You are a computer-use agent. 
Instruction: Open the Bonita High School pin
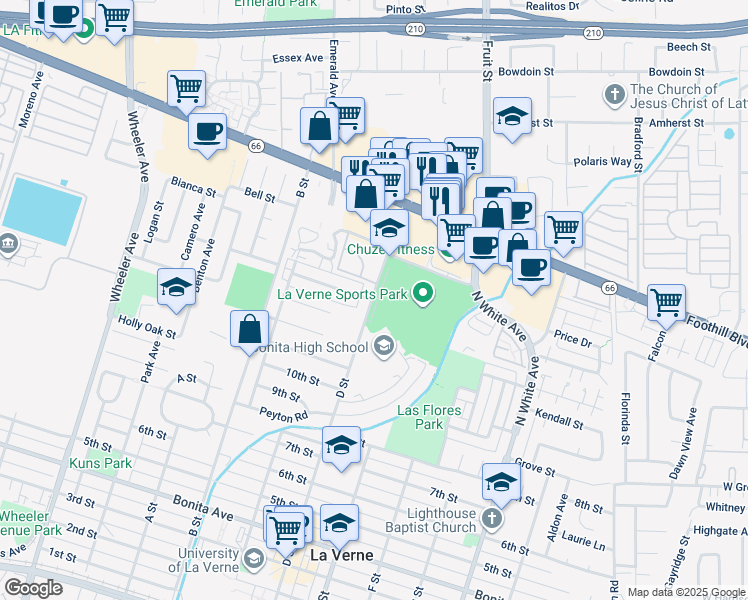click(x=382, y=346)
